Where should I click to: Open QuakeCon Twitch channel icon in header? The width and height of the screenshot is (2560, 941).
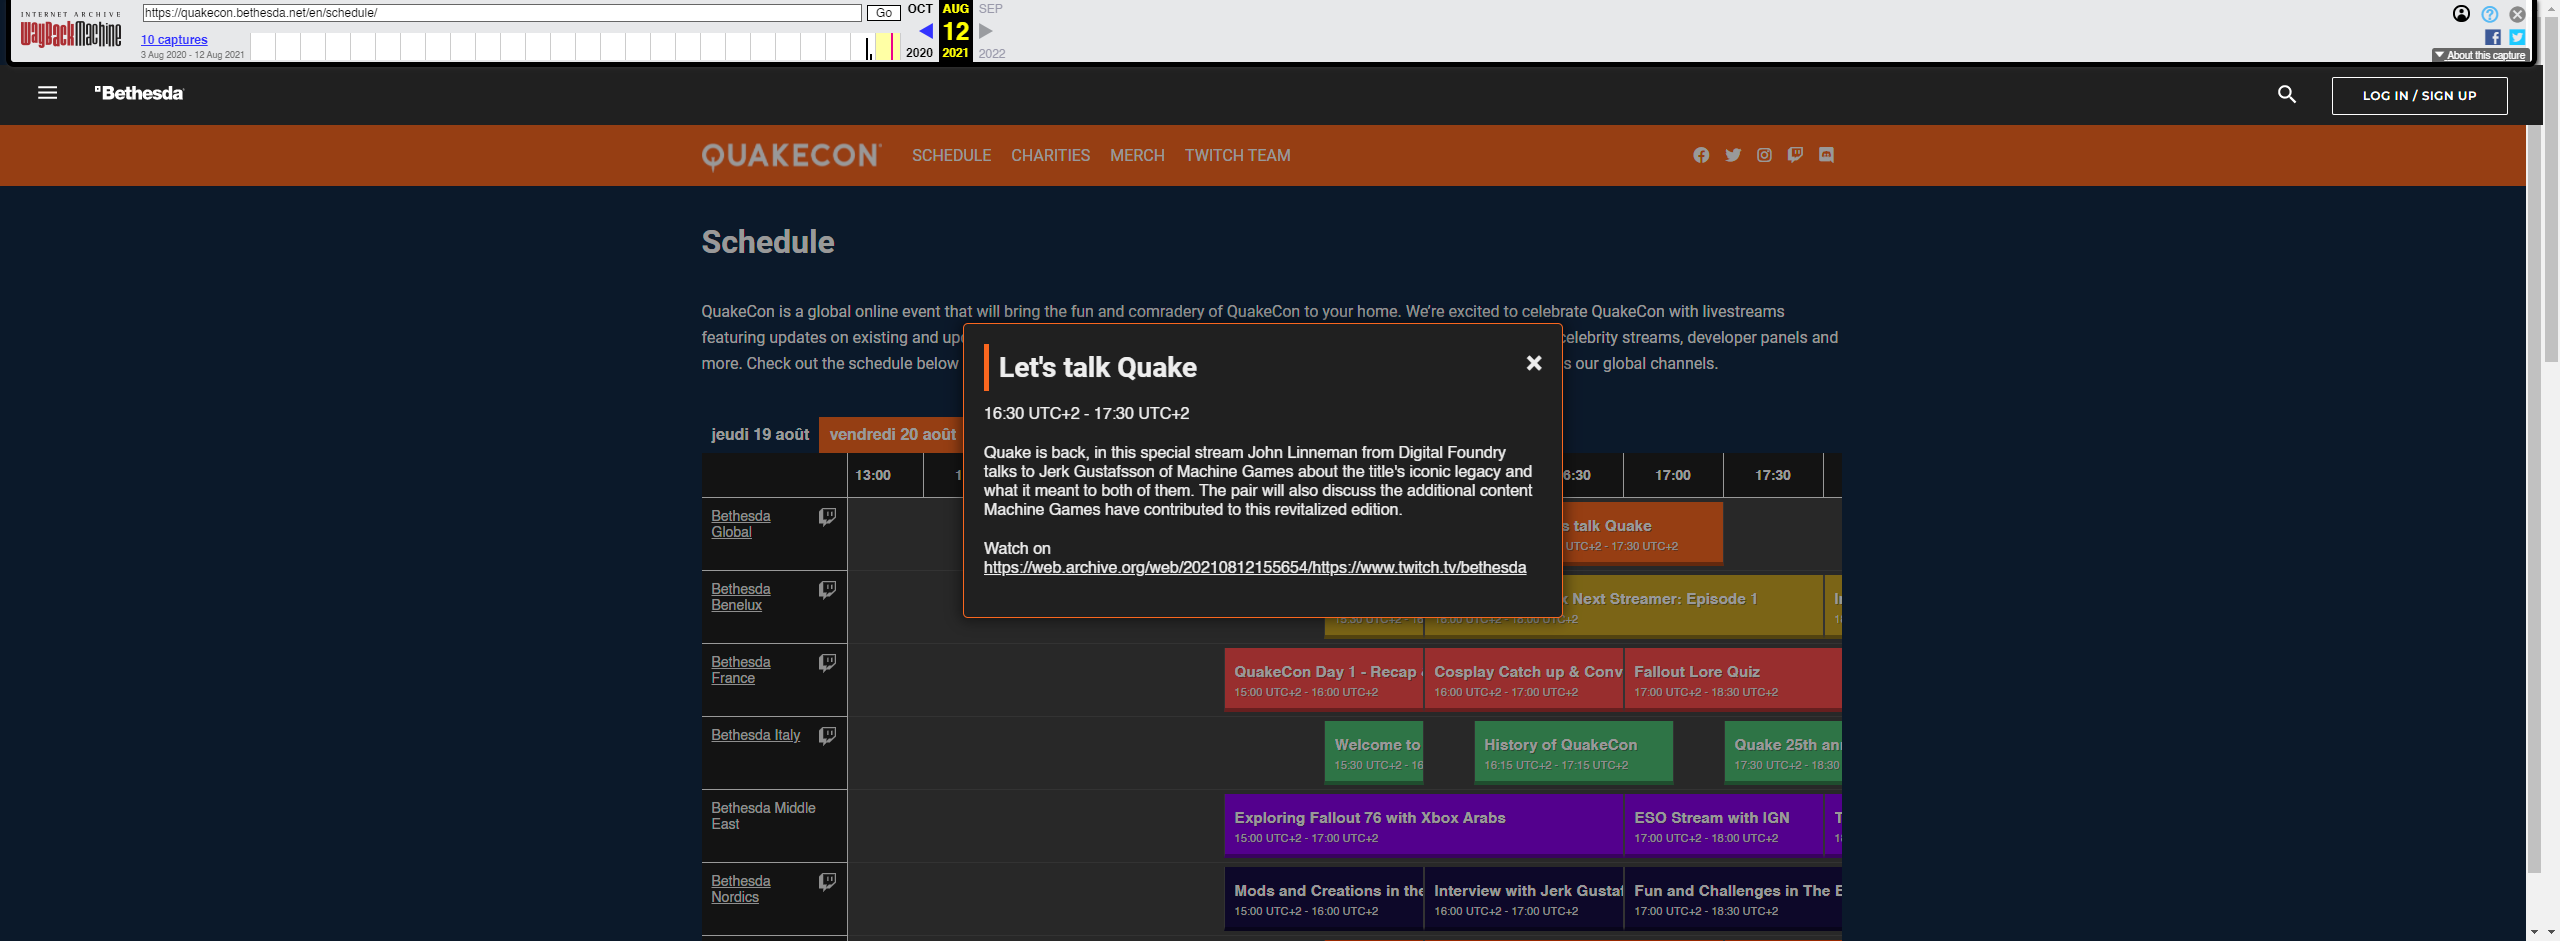pyautogui.click(x=1795, y=155)
